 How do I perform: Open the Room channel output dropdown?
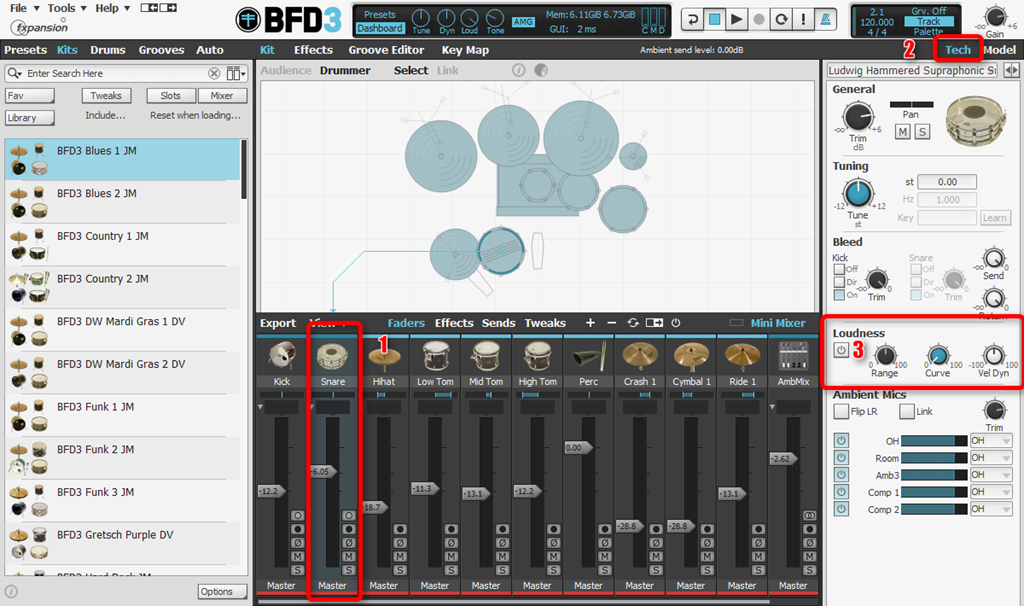coord(990,458)
